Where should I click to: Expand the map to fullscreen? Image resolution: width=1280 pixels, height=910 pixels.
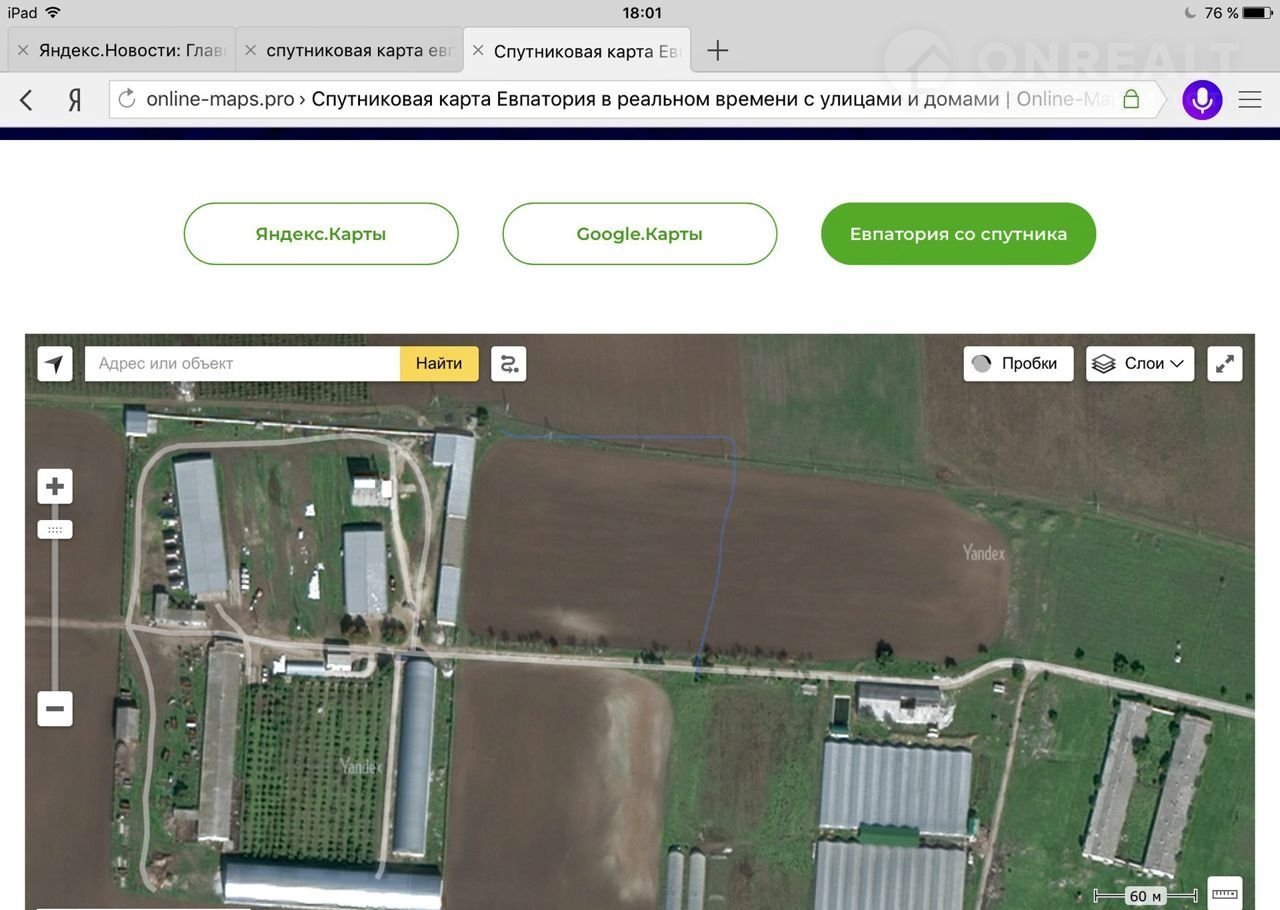pos(1225,364)
